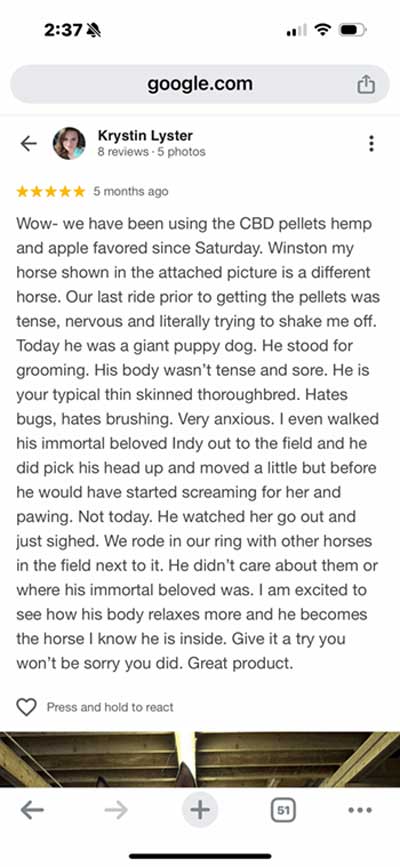Open the attached horse barn photo
The width and height of the screenshot is (400, 867).
click(x=200, y=759)
